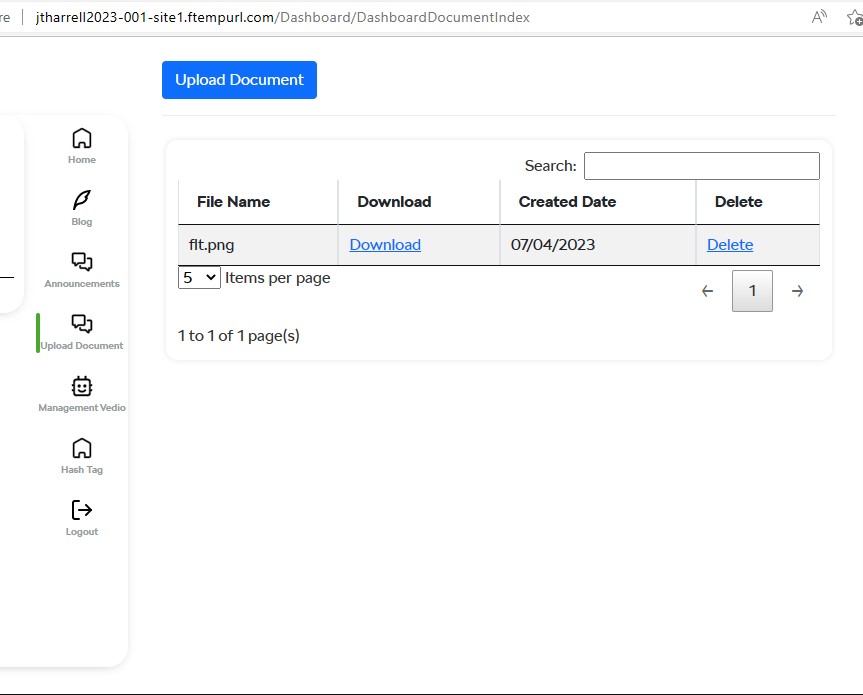Download the flt.png file

pyautogui.click(x=385, y=244)
